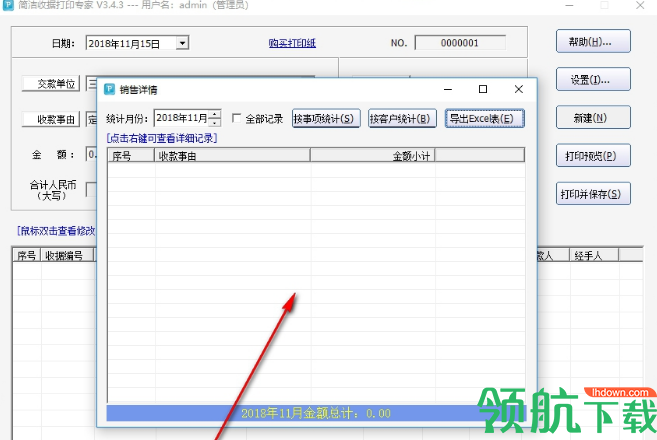This screenshot has height=440, width=657.
Task: Click the 2018年11月金额总计 status bar
Action: [x=316, y=413]
